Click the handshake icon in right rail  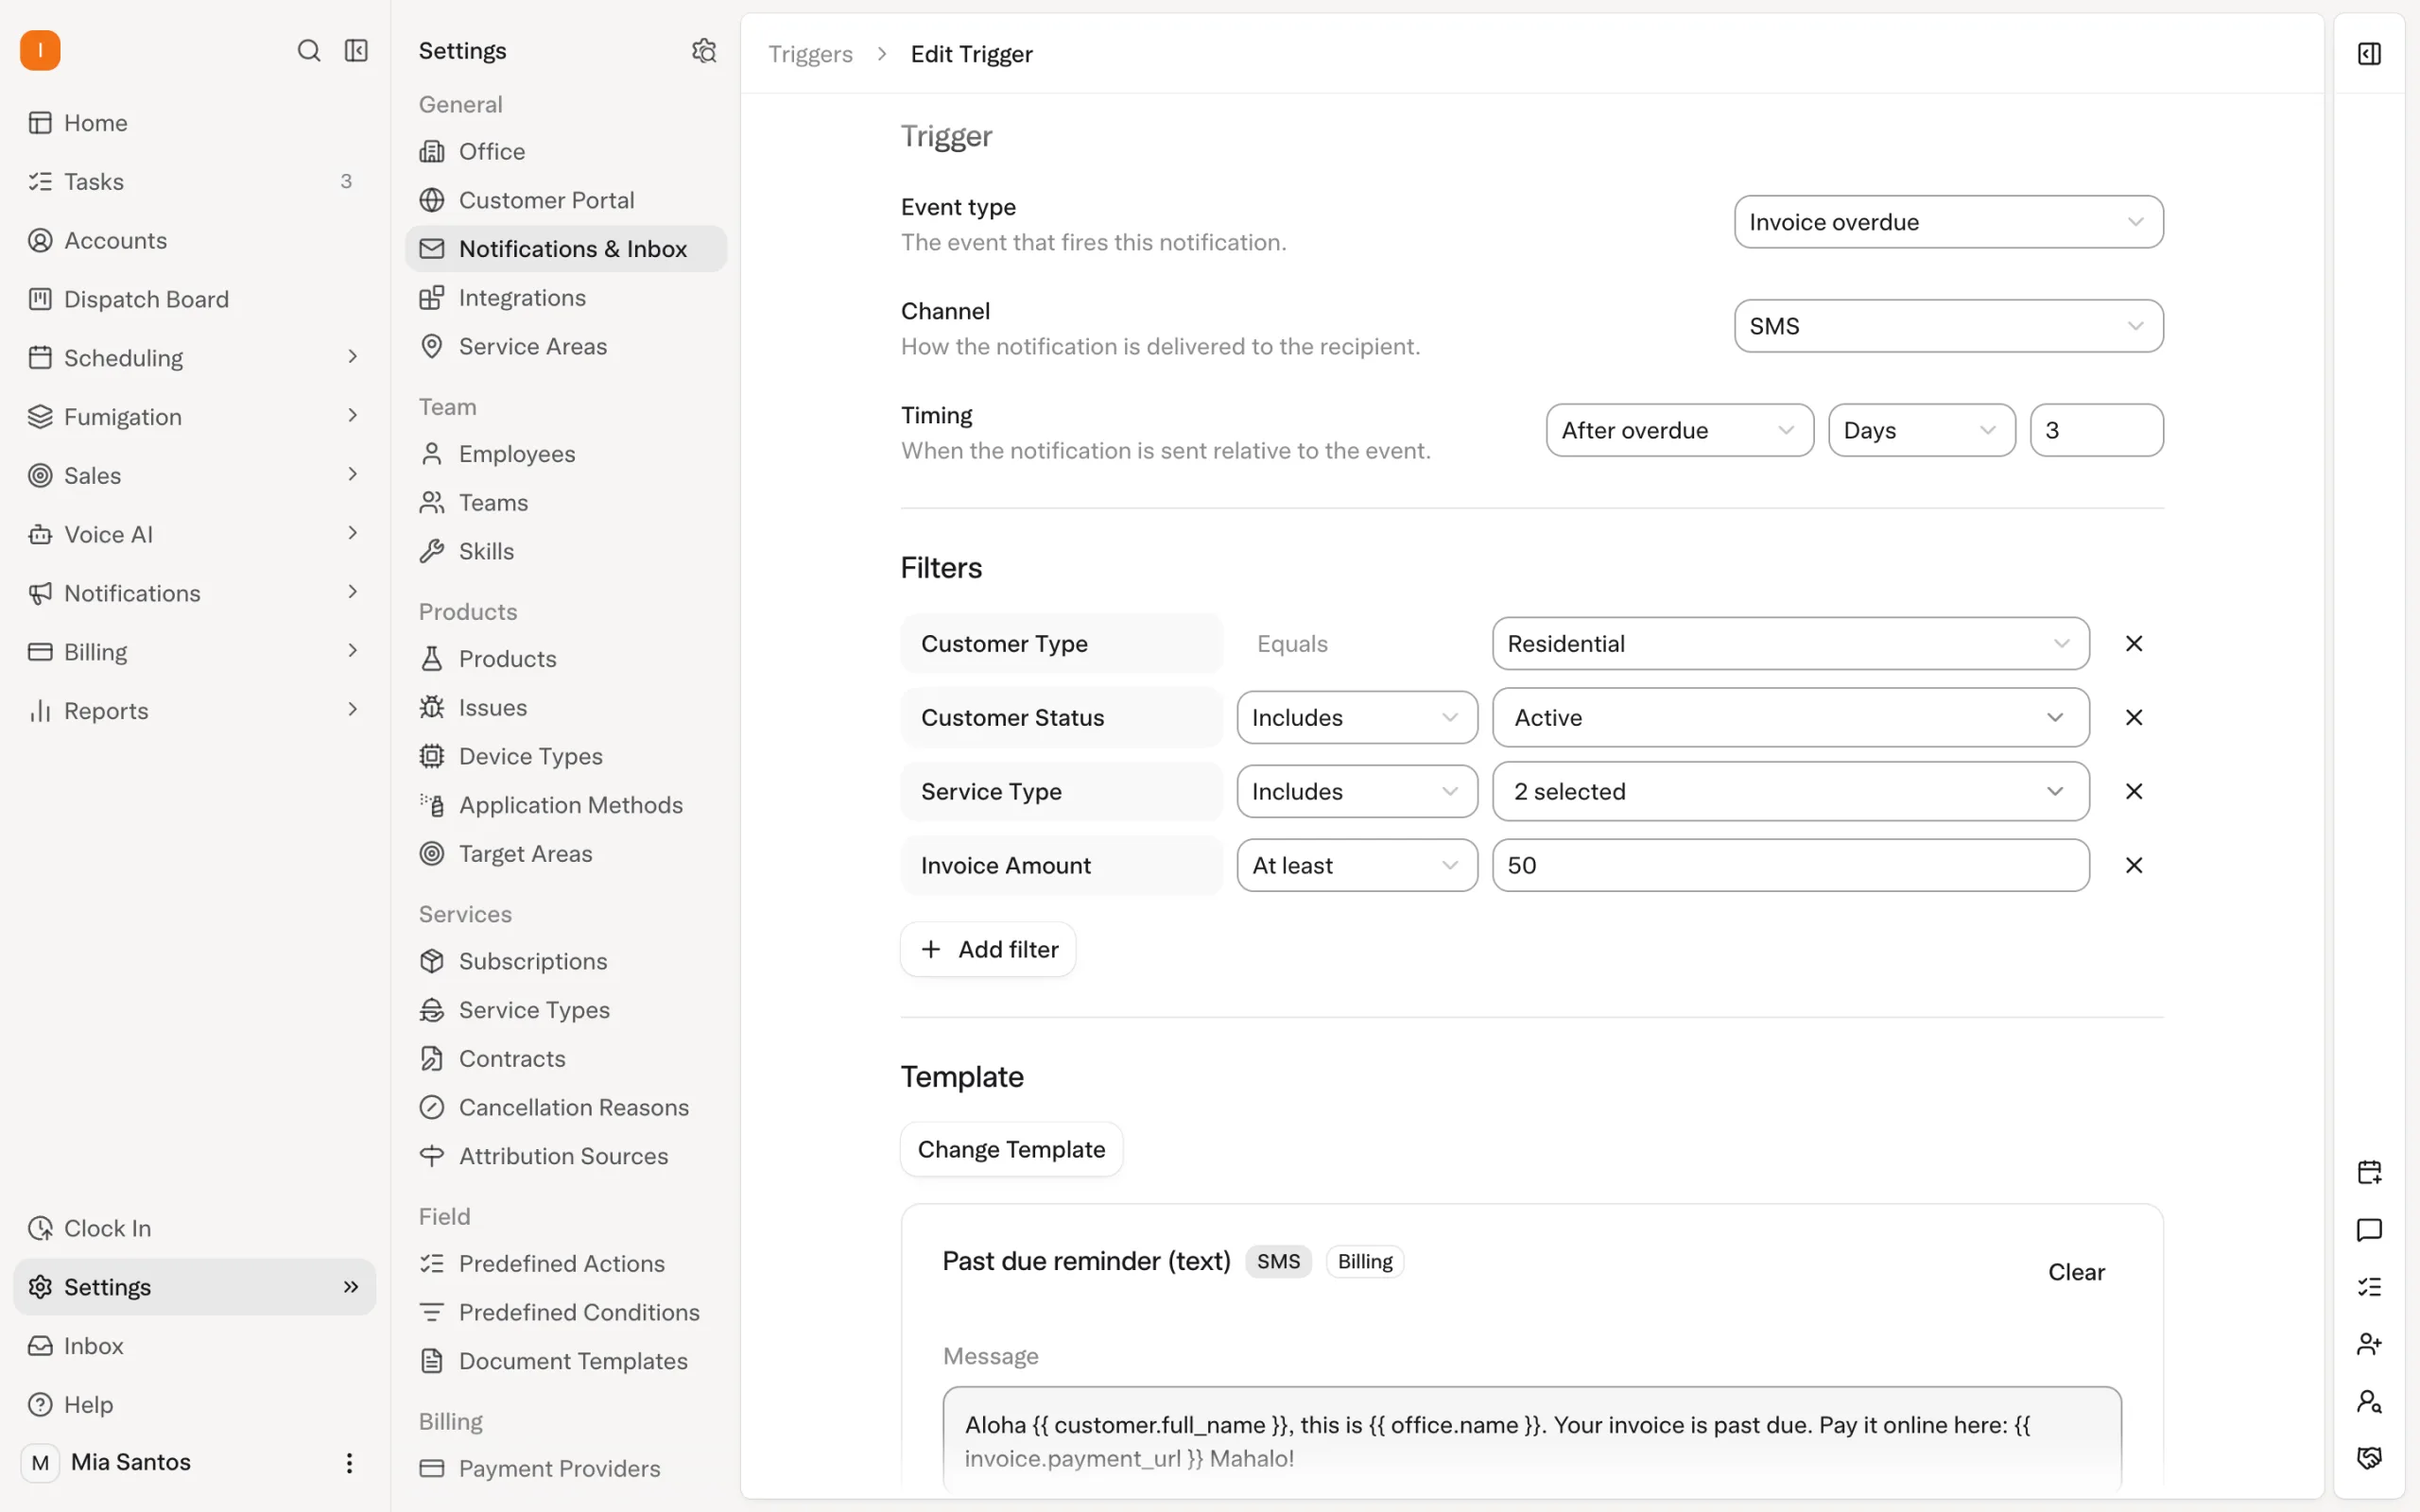pyautogui.click(x=2369, y=1458)
